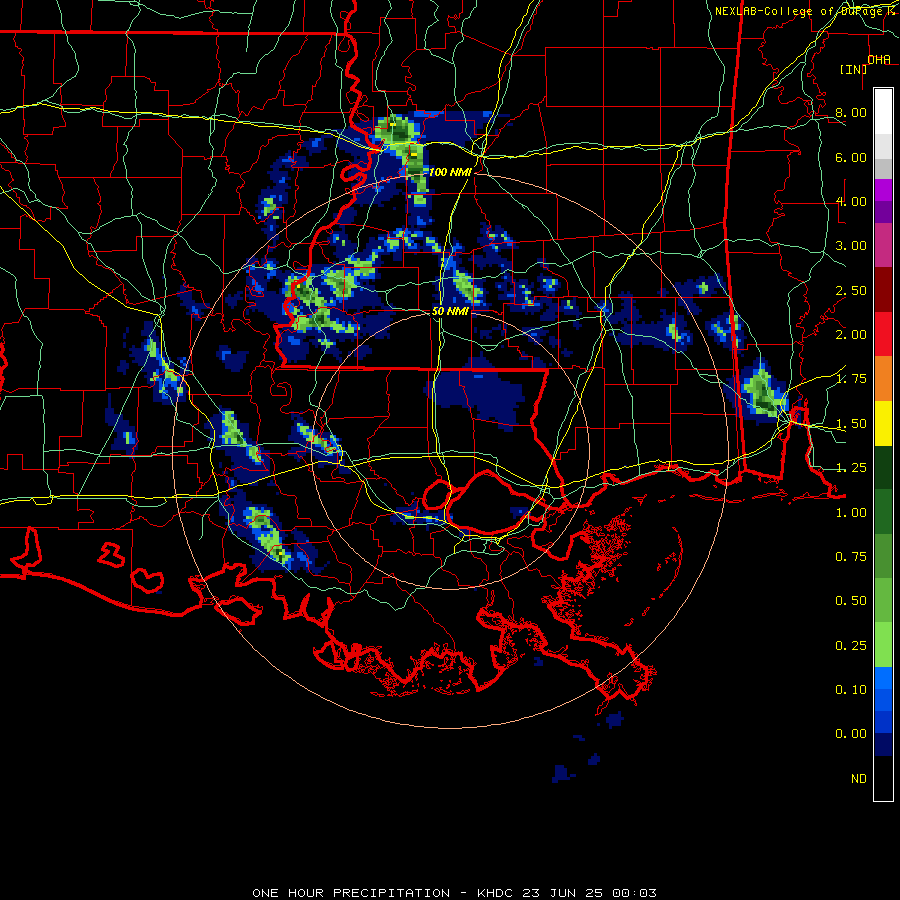Click the 1.75 legend value
This screenshot has height=900, width=900.
click(851, 379)
